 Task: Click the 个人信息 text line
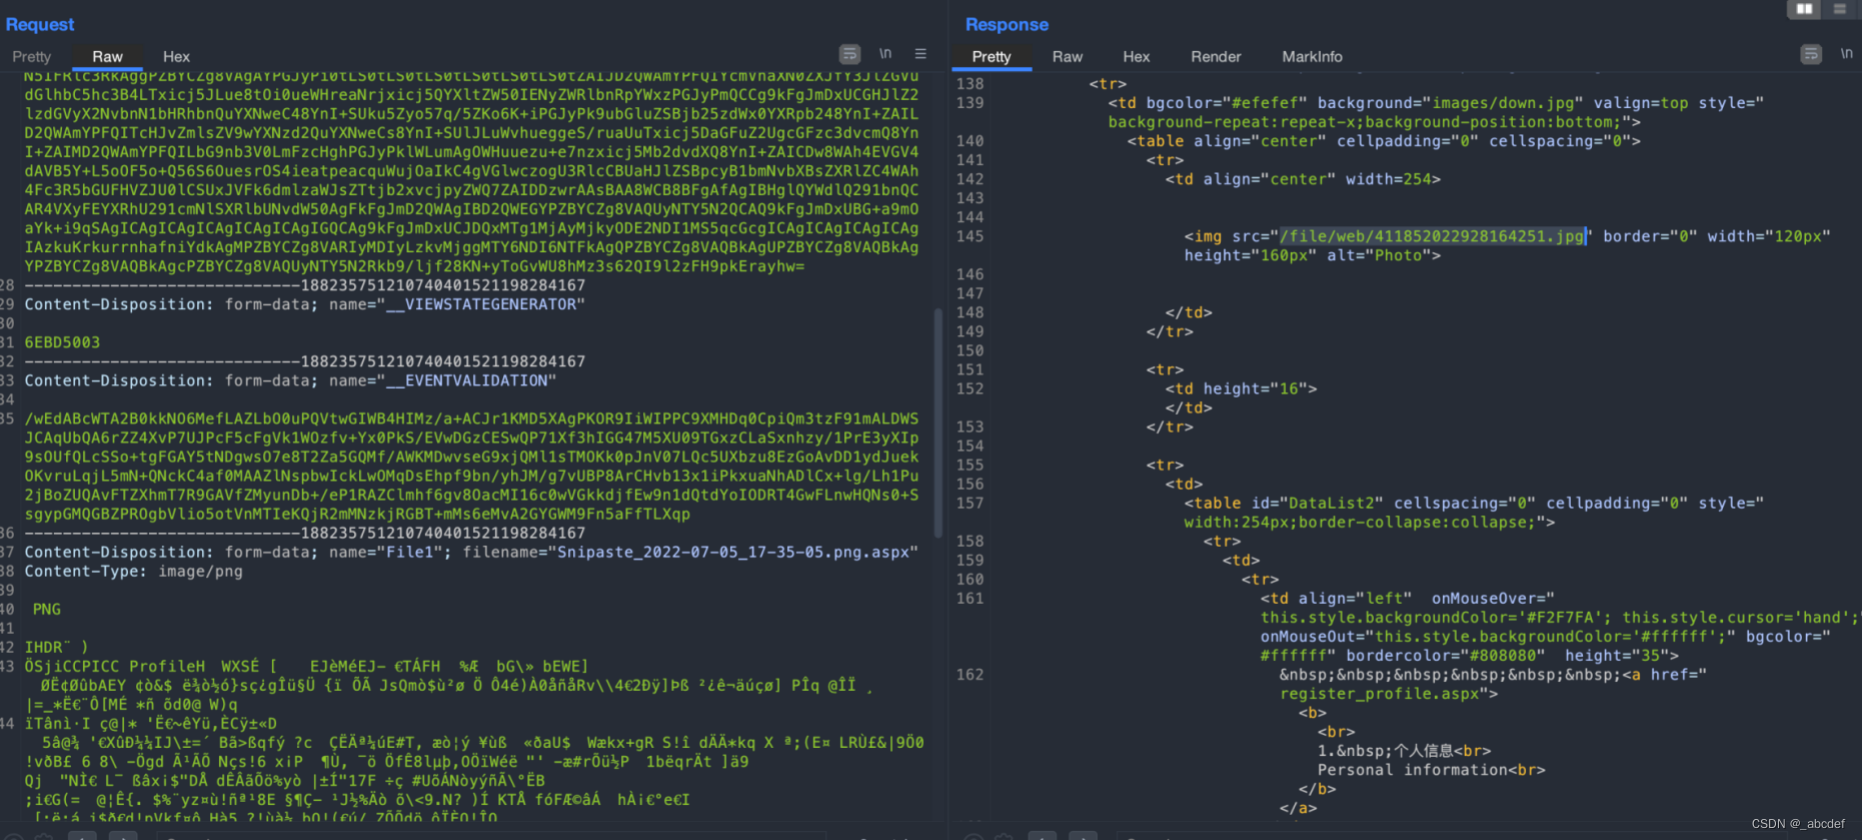point(1404,751)
